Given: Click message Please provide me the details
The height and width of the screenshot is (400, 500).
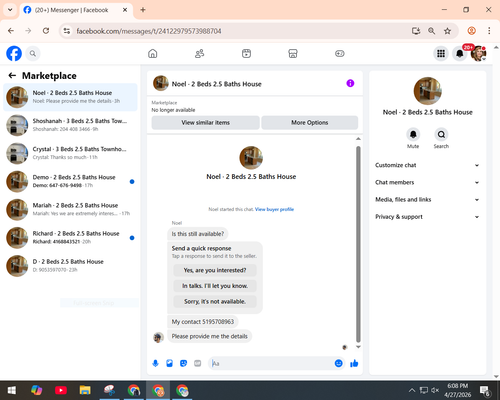Looking at the screenshot, I should pyautogui.click(x=210, y=336).
